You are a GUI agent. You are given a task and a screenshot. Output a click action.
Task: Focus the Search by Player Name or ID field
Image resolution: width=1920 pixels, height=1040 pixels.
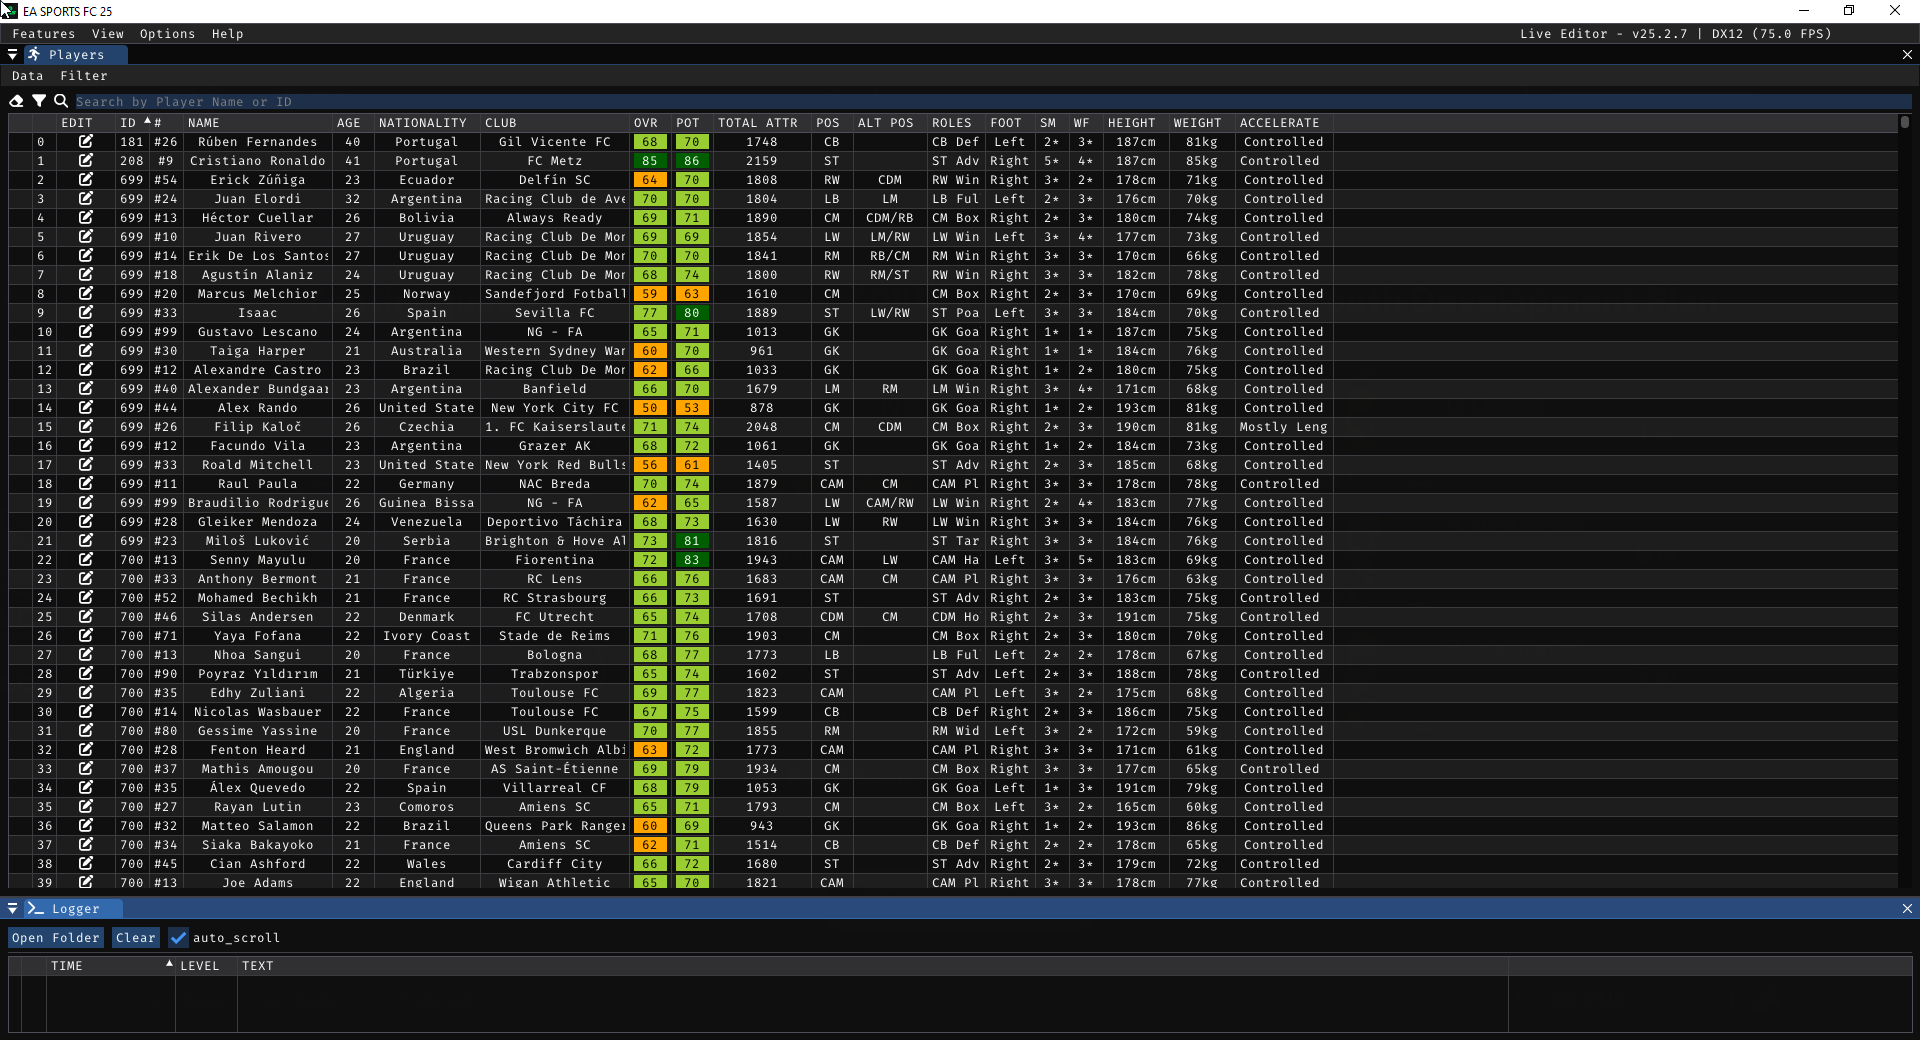click(993, 102)
